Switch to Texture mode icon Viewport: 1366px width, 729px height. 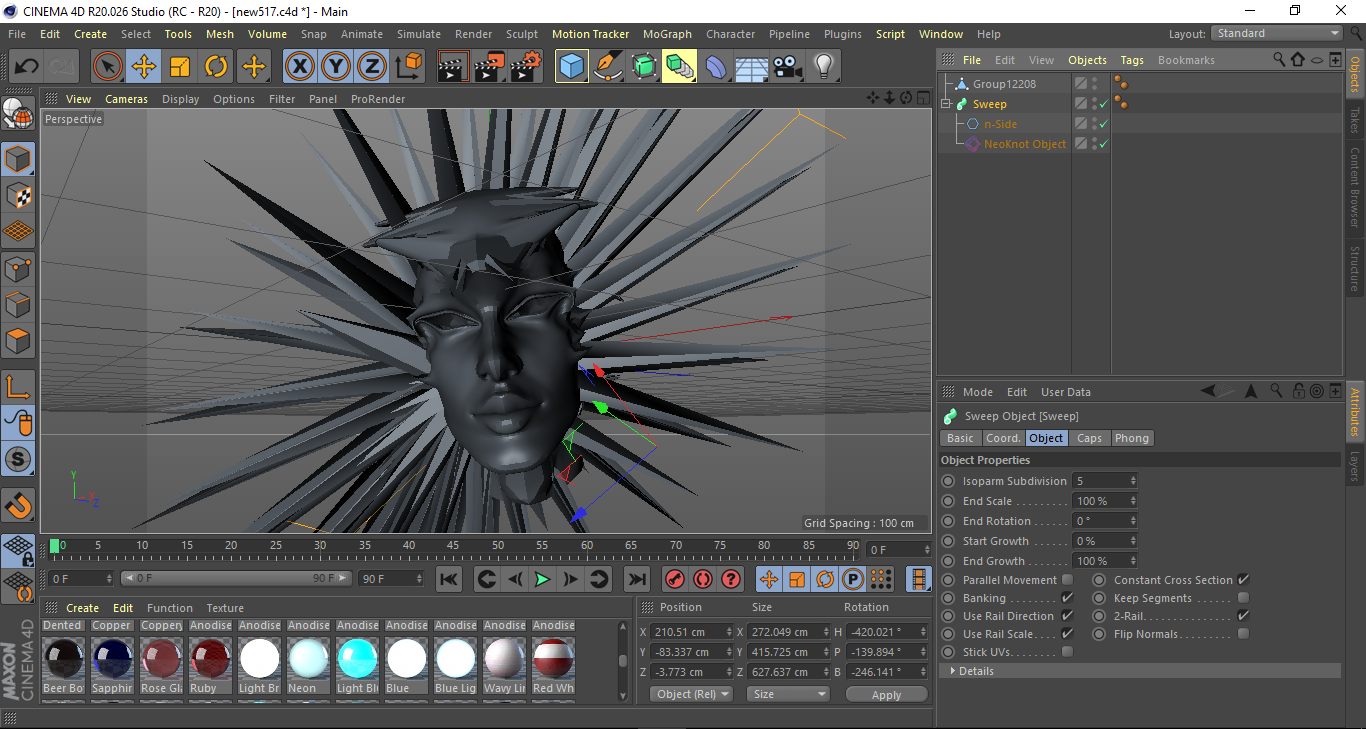18,195
